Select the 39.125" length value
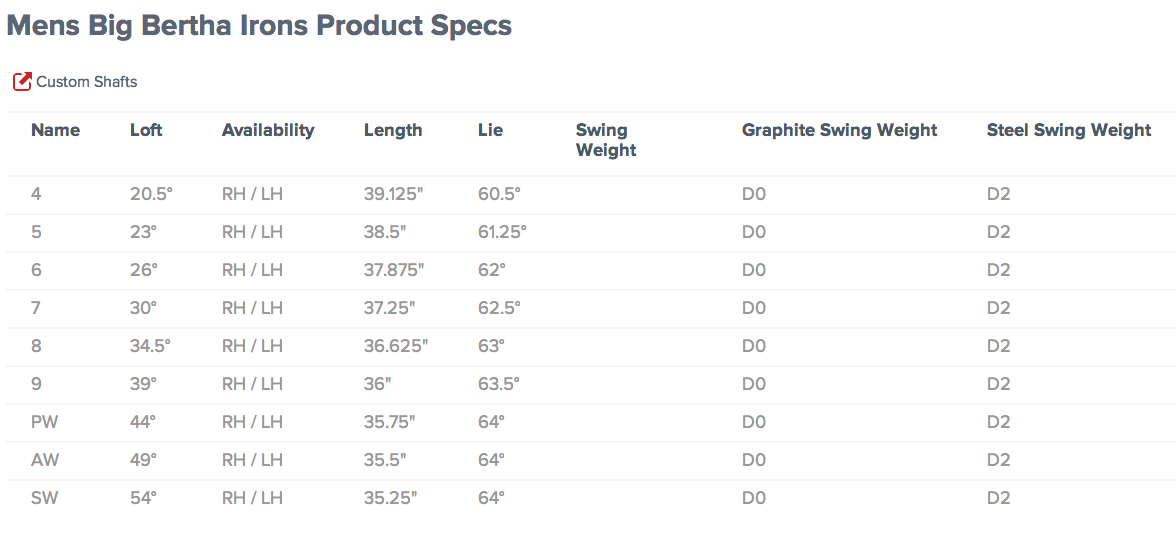Image resolution: width=1176 pixels, height=545 pixels. (x=394, y=194)
